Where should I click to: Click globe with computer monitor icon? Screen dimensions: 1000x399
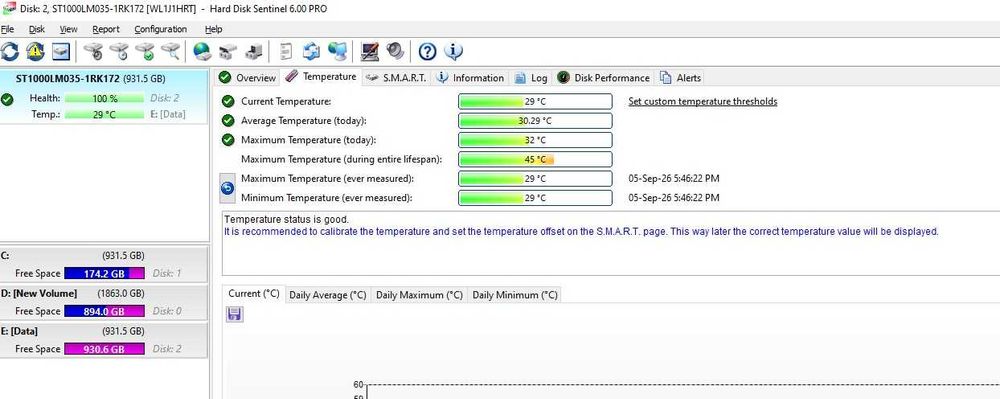tap(337, 51)
